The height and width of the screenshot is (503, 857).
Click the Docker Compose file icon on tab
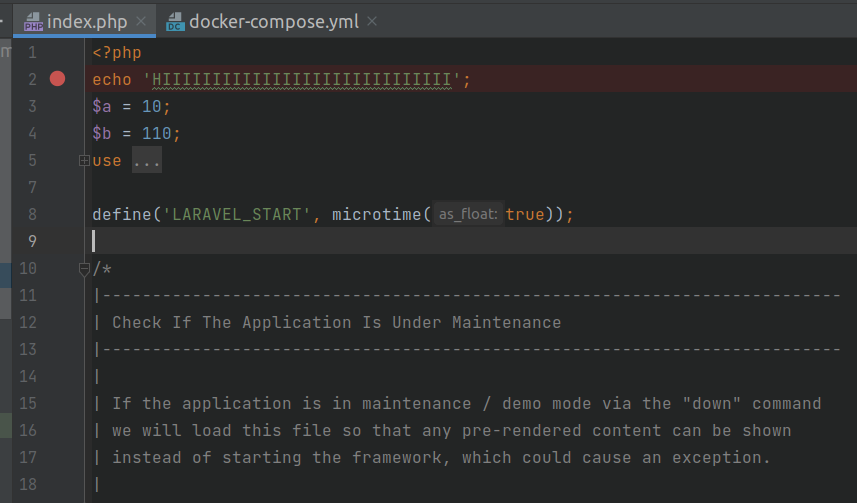[175, 21]
